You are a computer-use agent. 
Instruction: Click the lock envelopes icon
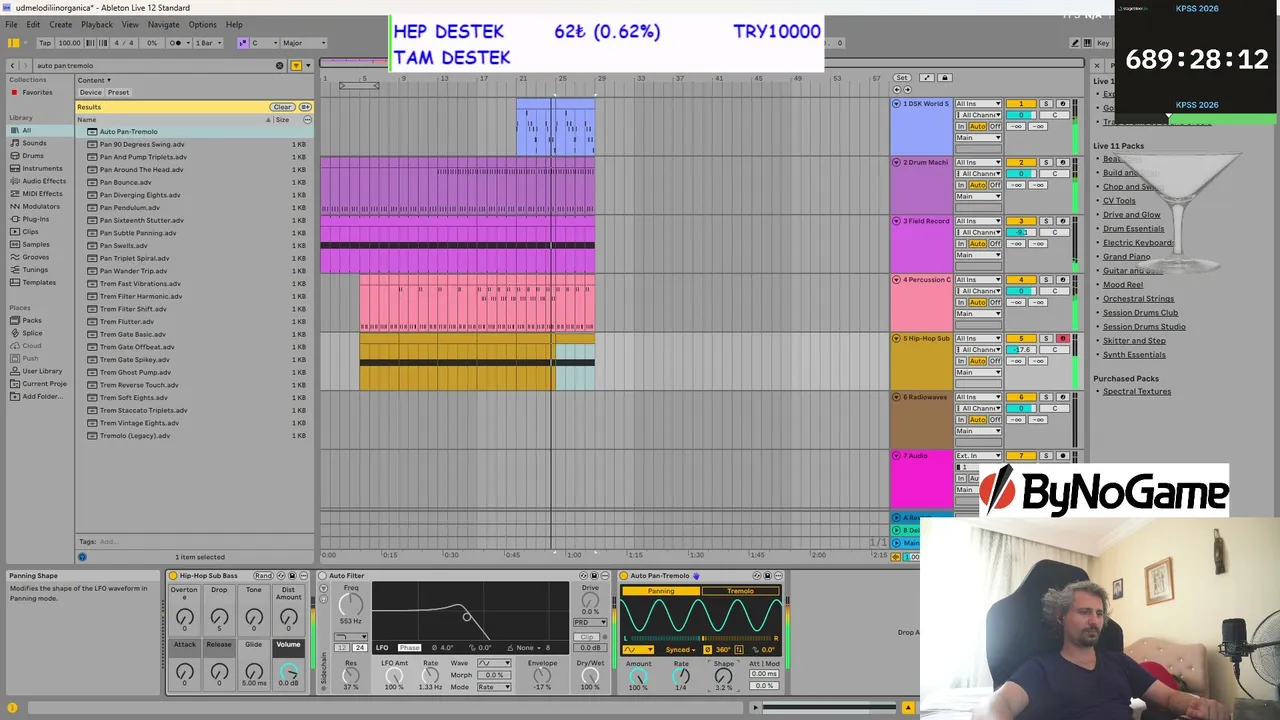(x=944, y=78)
